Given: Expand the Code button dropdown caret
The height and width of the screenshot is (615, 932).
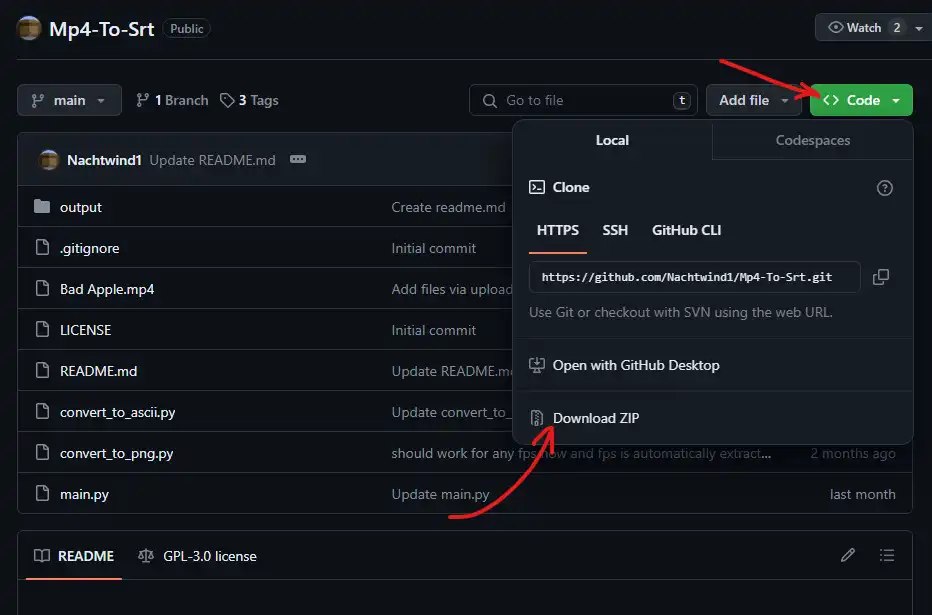Looking at the screenshot, I should click(896, 100).
